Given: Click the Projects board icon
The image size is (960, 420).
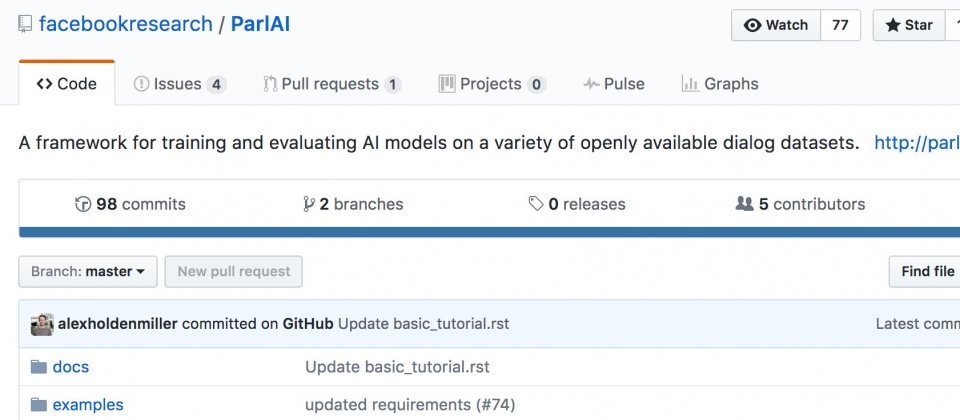Looking at the screenshot, I should (x=447, y=83).
